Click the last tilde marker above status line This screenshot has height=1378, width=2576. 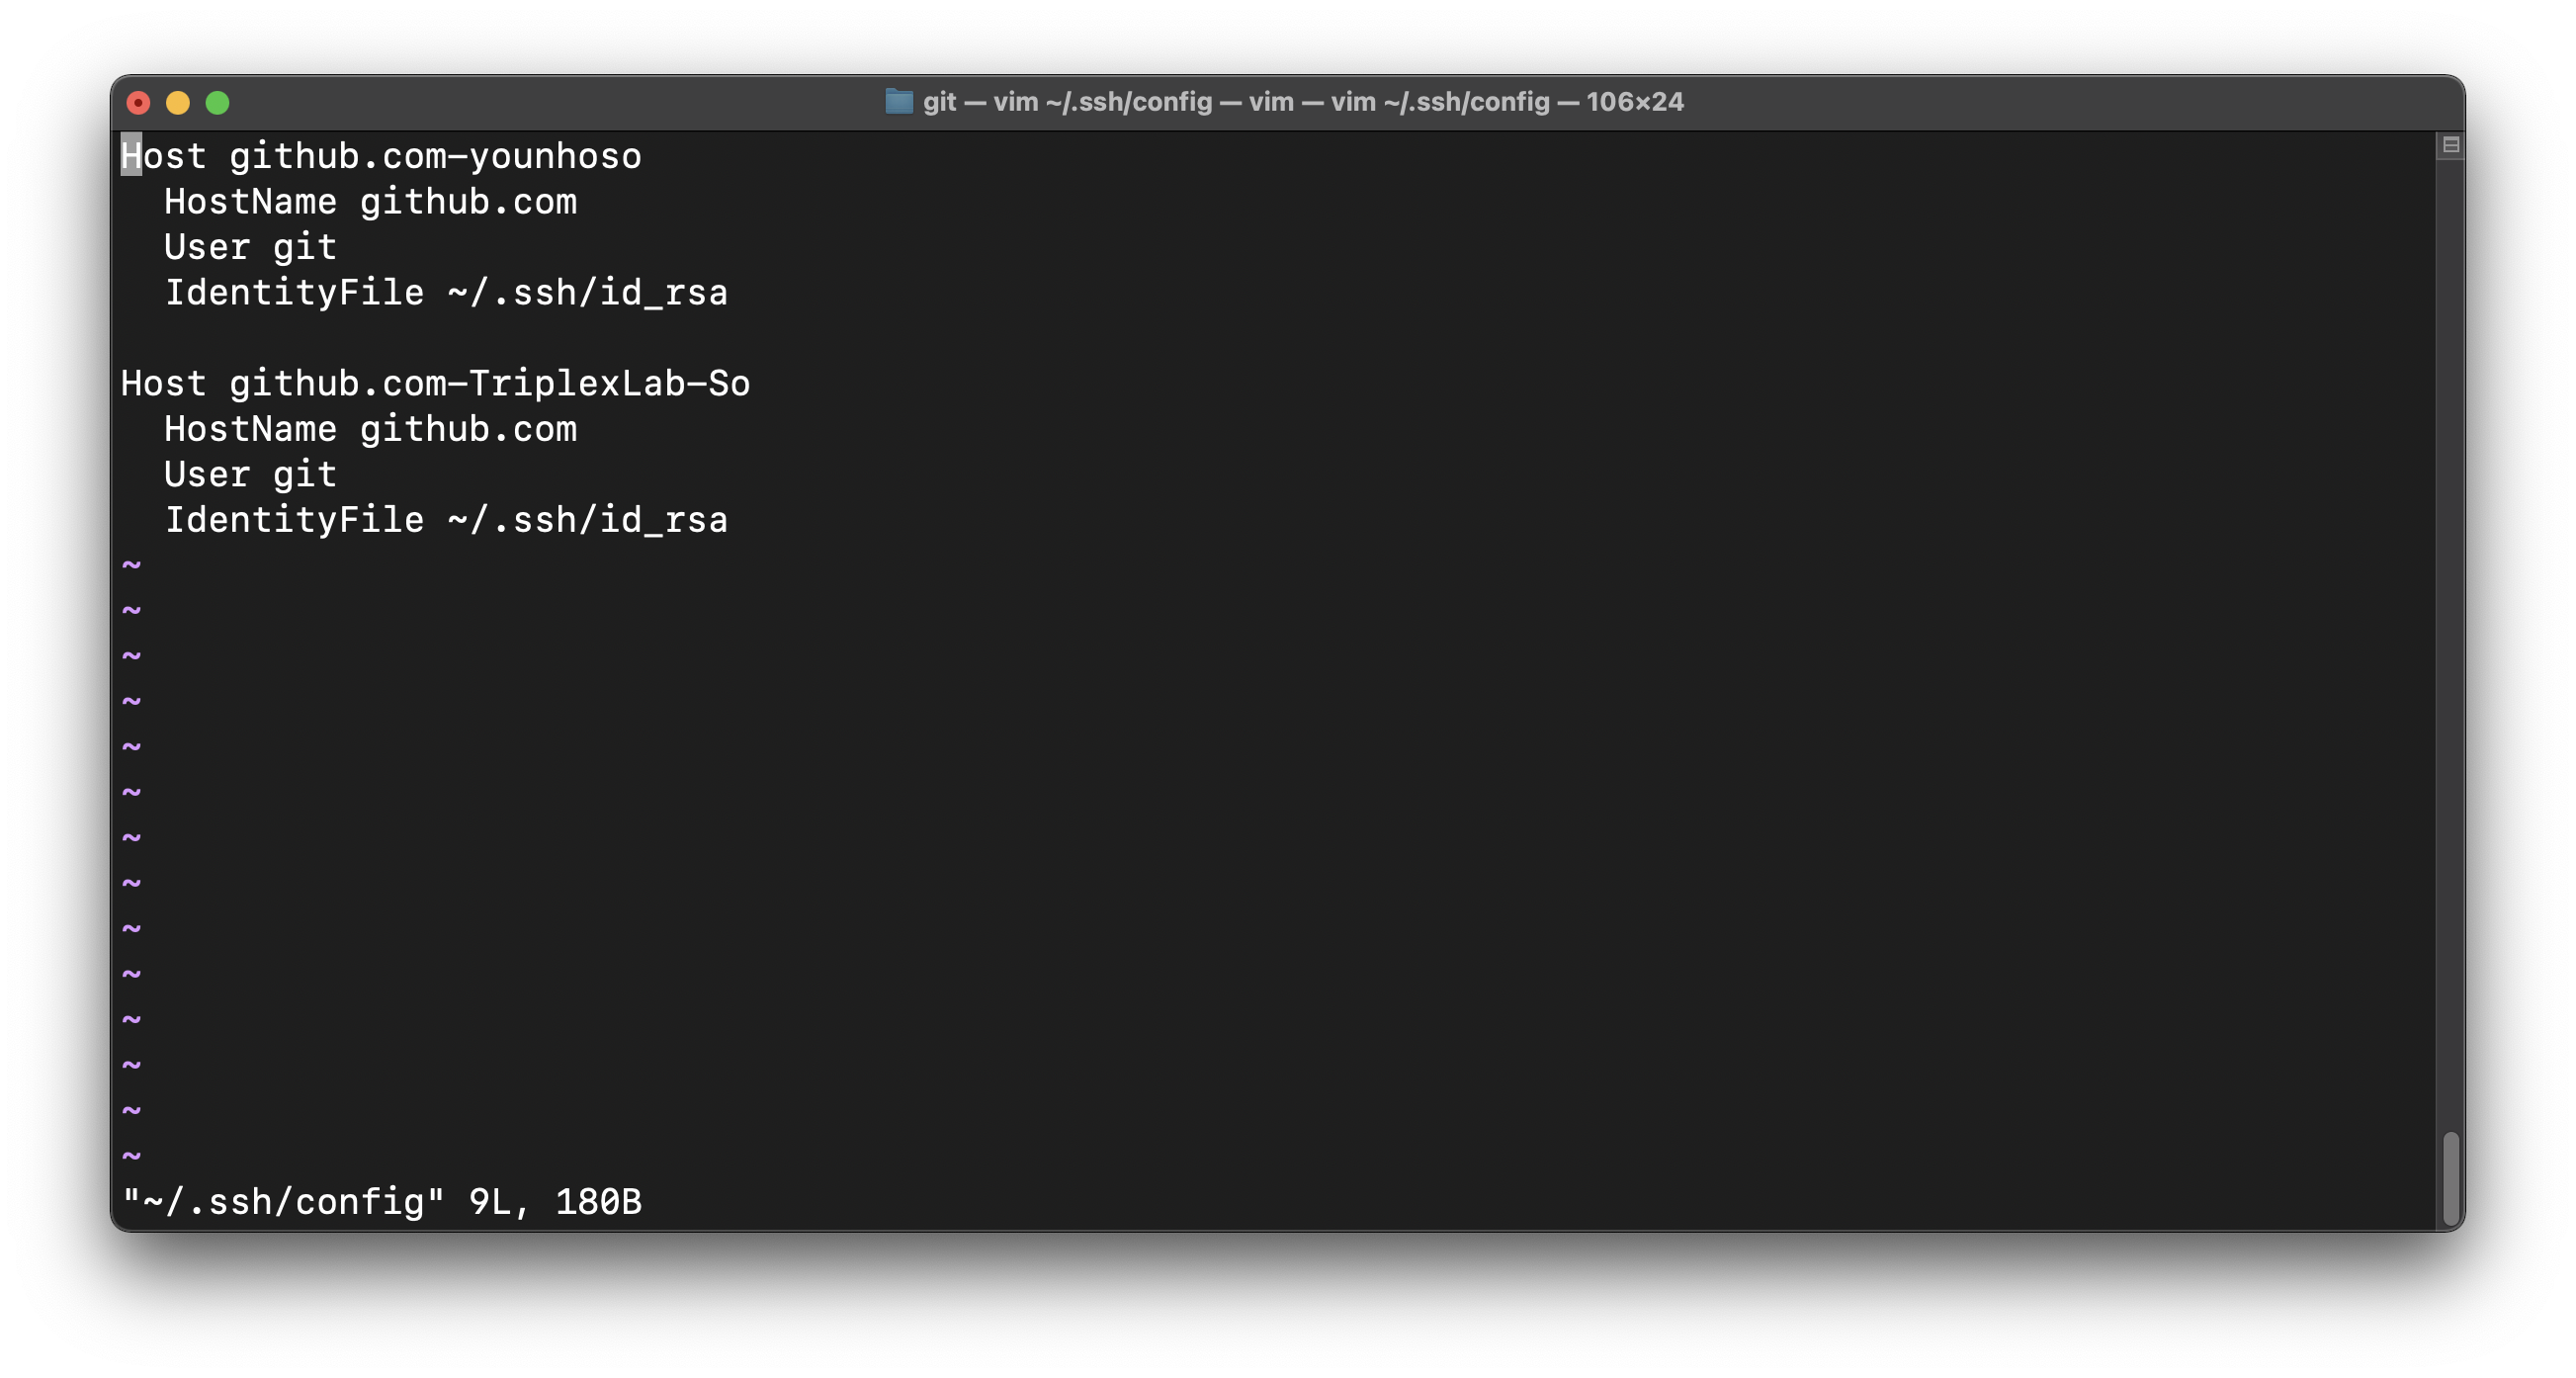tap(131, 1156)
